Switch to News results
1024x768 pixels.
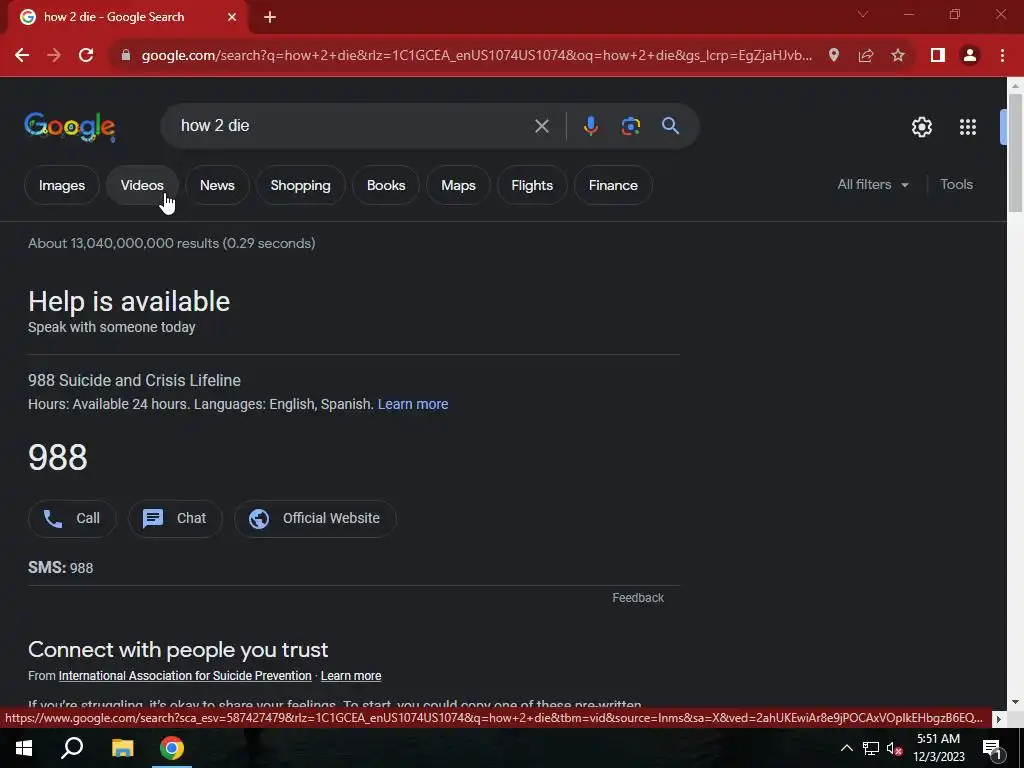pyautogui.click(x=217, y=185)
